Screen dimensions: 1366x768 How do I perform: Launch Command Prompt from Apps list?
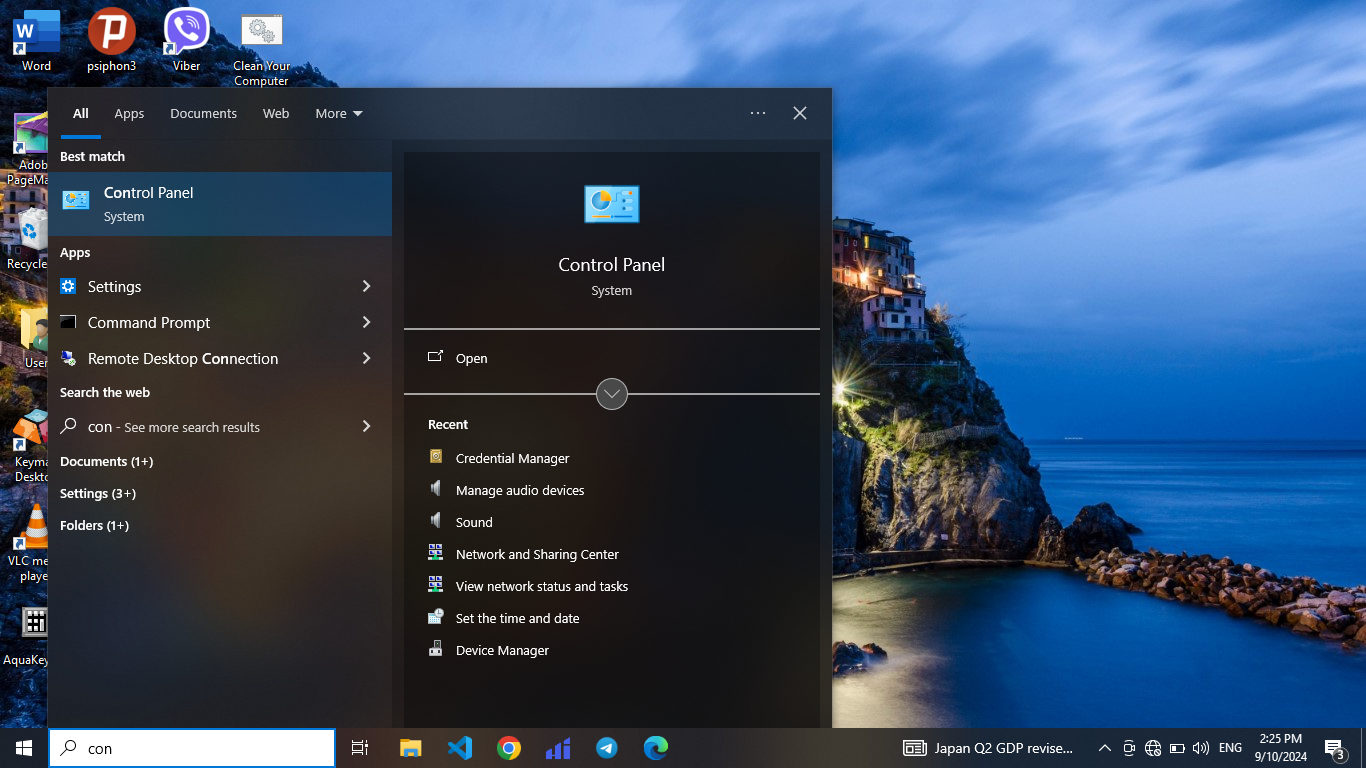coord(200,322)
